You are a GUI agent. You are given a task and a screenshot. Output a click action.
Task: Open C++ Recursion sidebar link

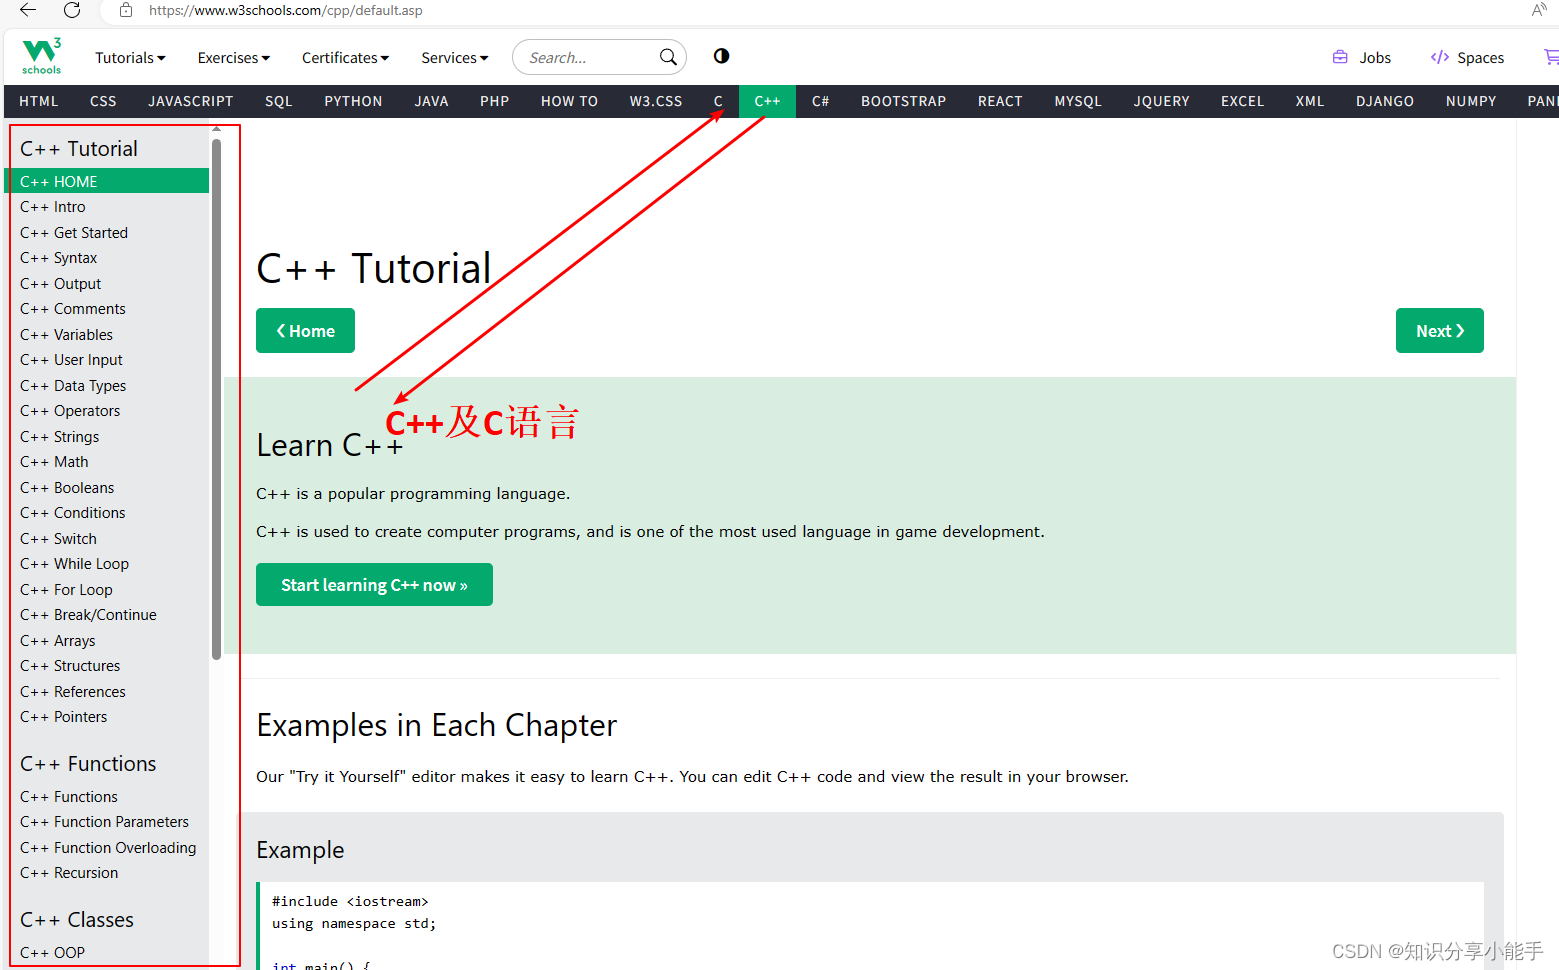[107, 873]
